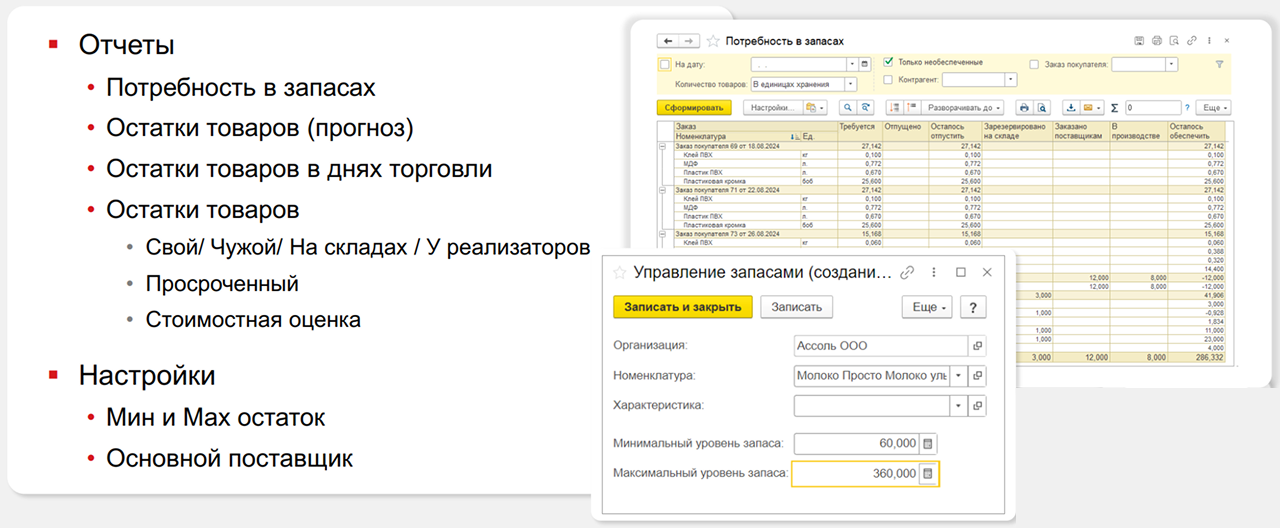Image resolution: width=1280 pixels, height=528 pixels.
Task: Open Разворачивать до dropdown
Action: (964, 107)
